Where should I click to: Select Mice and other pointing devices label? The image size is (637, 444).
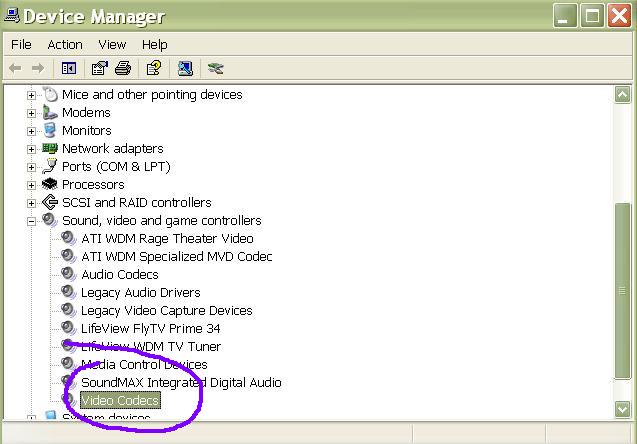[x=152, y=94]
